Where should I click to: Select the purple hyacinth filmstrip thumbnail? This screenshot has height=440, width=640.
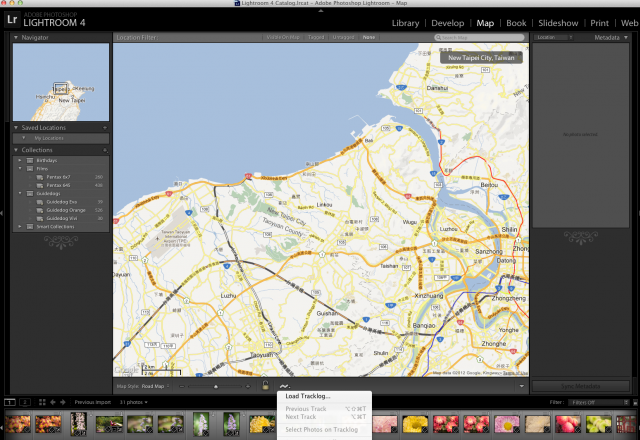coord(231,423)
